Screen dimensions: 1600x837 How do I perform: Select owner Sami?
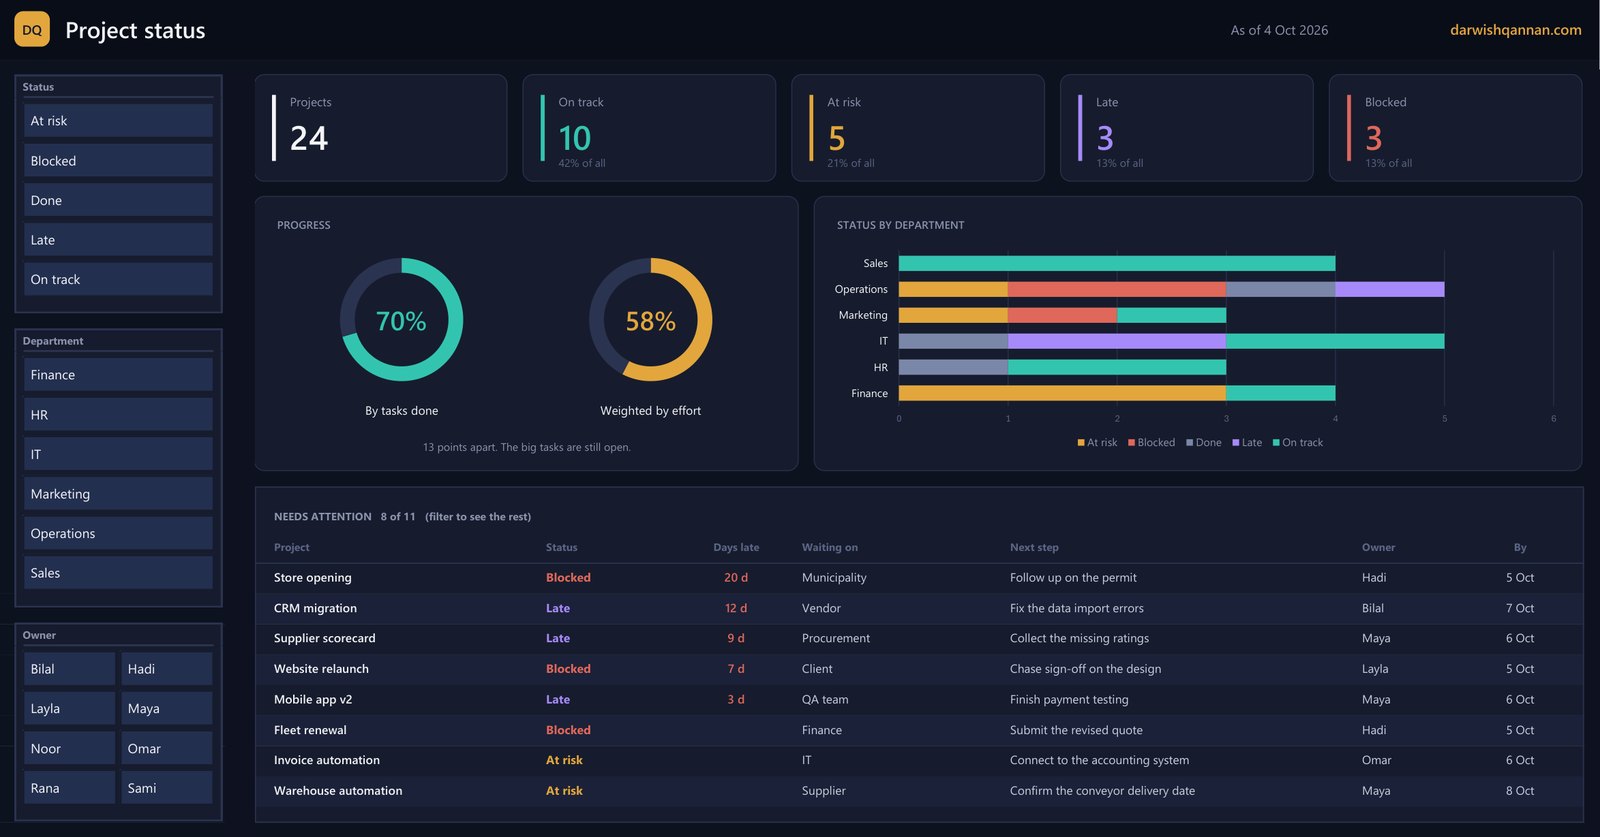[167, 788]
